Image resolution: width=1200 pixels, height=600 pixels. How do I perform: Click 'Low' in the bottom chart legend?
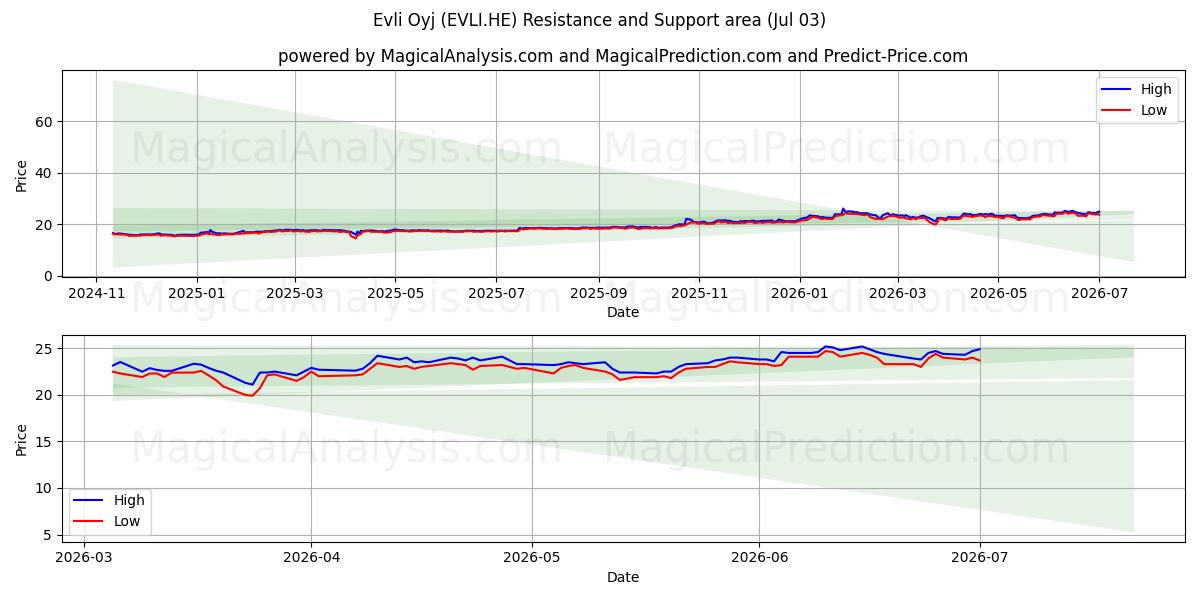tap(127, 521)
